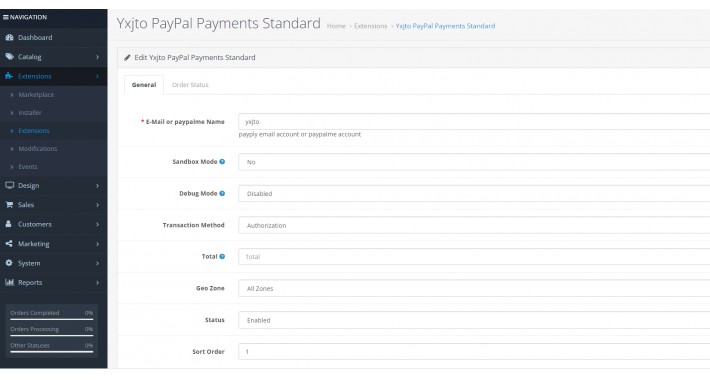Open the Status dropdown showing Enabled
The image size is (710, 380).
[x=474, y=320]
